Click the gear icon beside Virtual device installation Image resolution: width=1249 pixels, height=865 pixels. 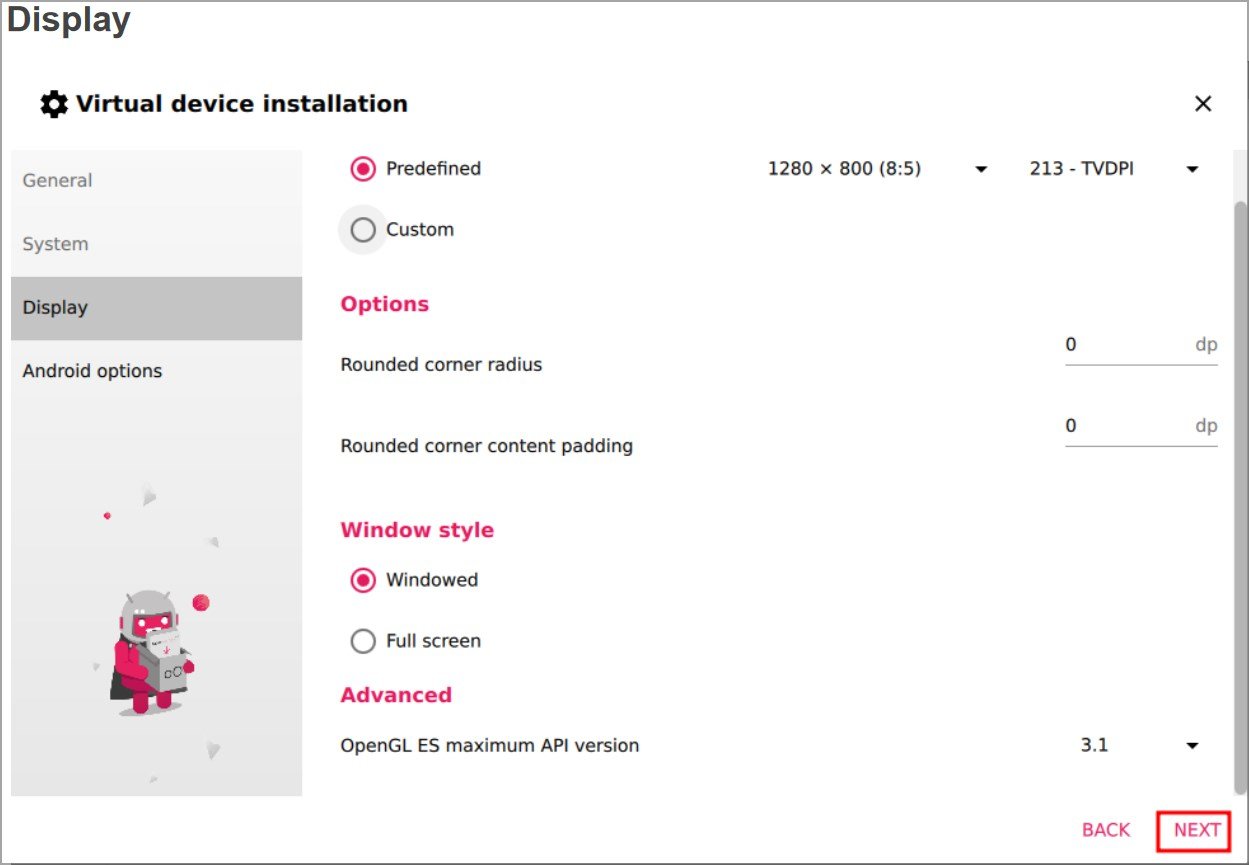point(53,104)
